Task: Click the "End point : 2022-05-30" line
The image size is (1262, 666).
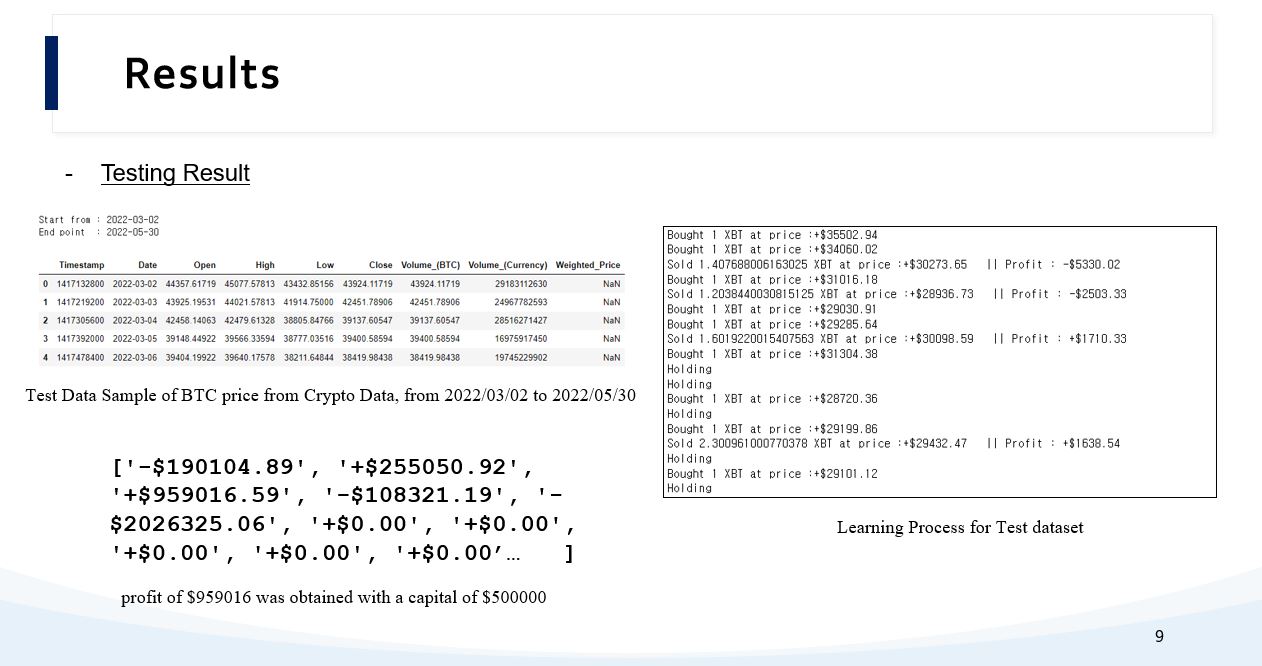Action: [x=99, y=232]
